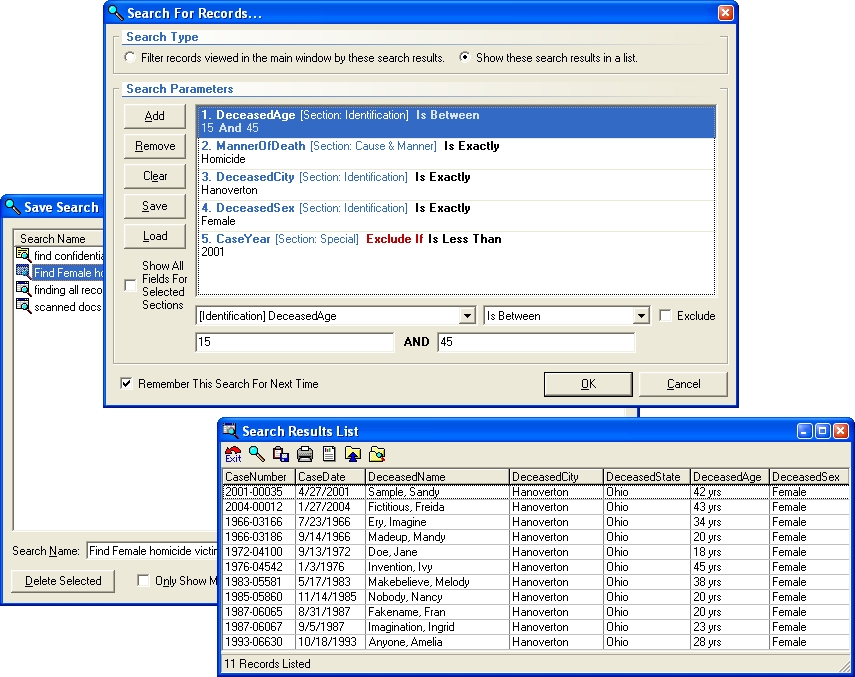Click Delete Selected in Save Search window
The width and height of the screenshot is (855, 677).
(x=63, y=581)
